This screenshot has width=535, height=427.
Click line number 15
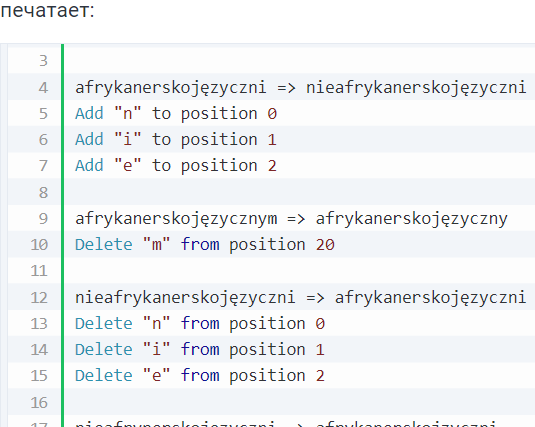pyautogui.click(x=39, y=376)
